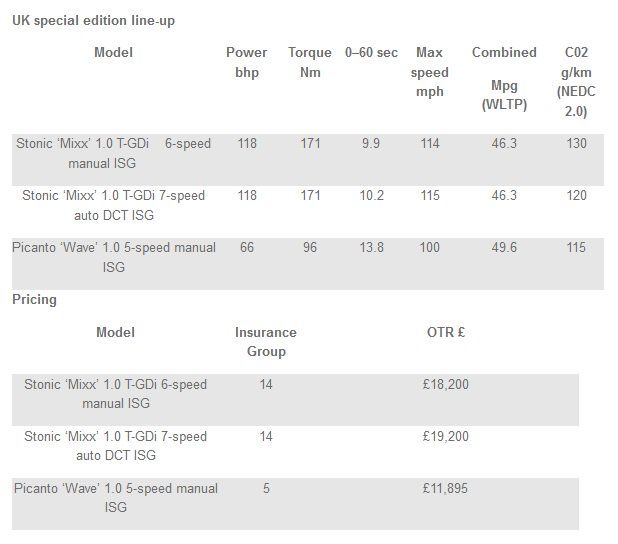Select the Picanto 'Wave' row in specs table
This screenshot has width=618, height=544.
pyautogui.click(x=113, y=257)
